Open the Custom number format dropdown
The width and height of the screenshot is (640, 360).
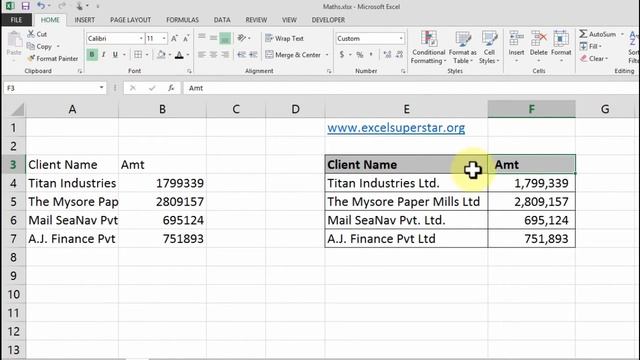pyautogui.click(x=401, y=38)
